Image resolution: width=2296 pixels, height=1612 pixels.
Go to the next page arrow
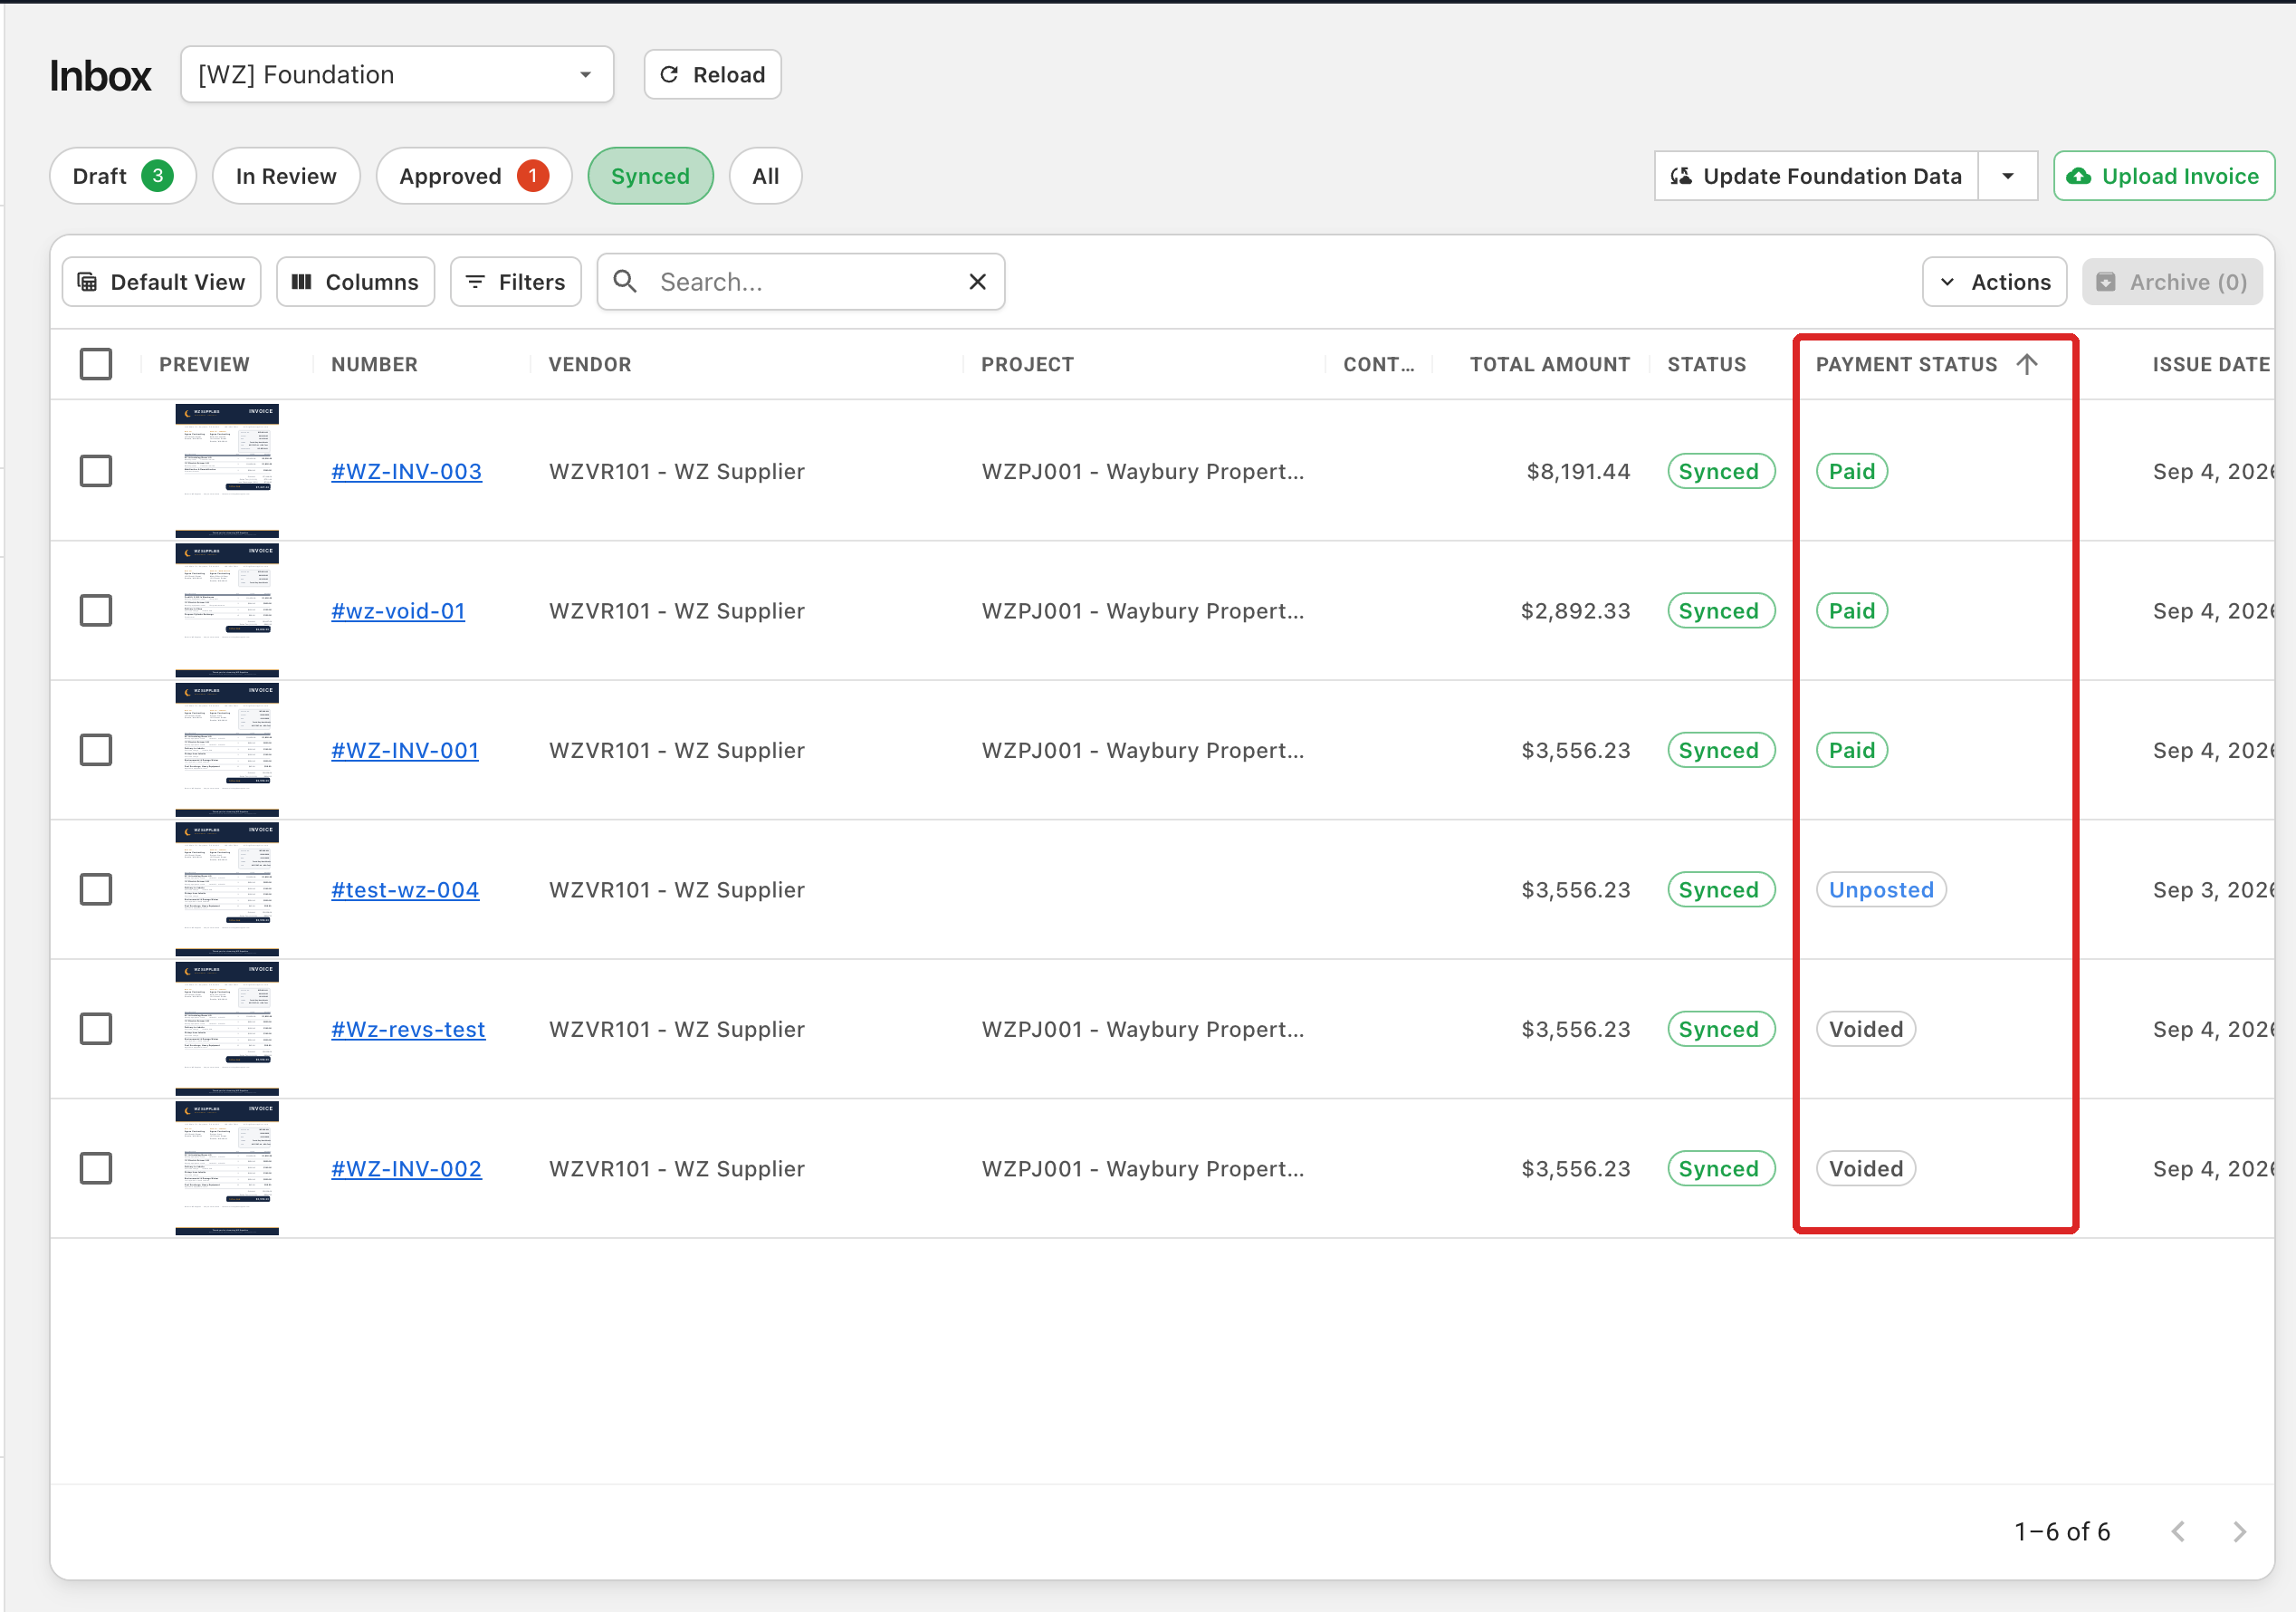(2239, 1531)
